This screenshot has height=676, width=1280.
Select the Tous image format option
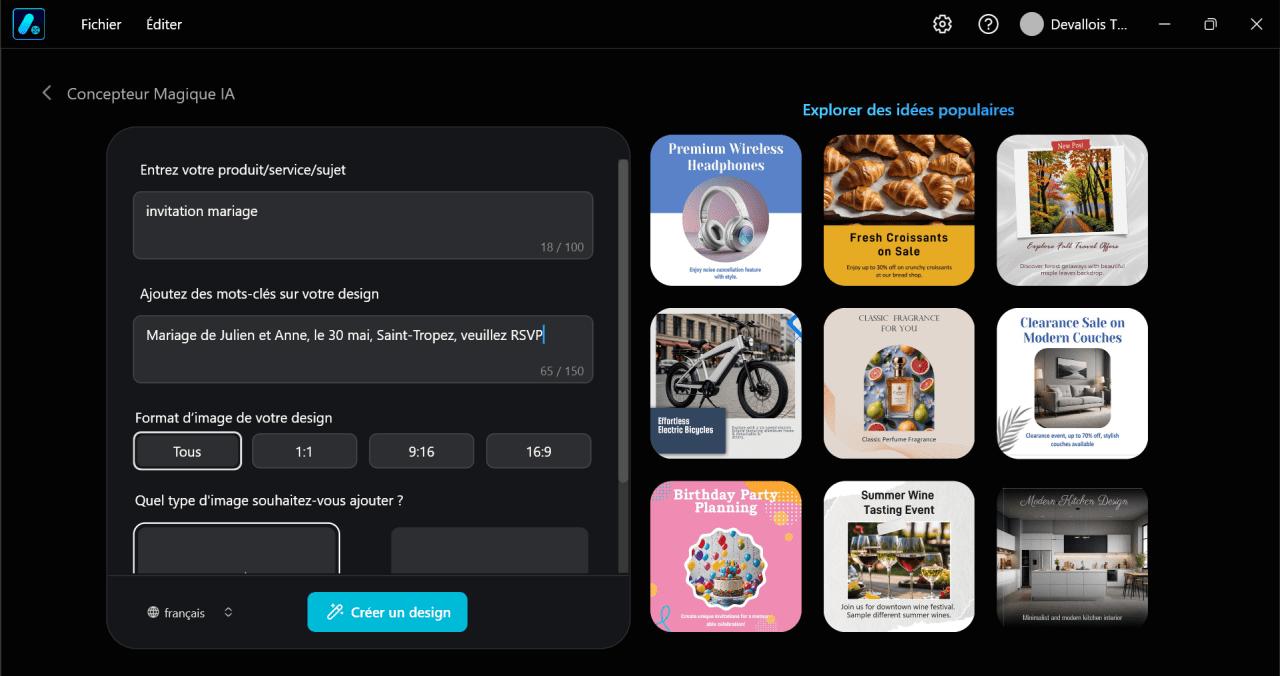point(187,451)
